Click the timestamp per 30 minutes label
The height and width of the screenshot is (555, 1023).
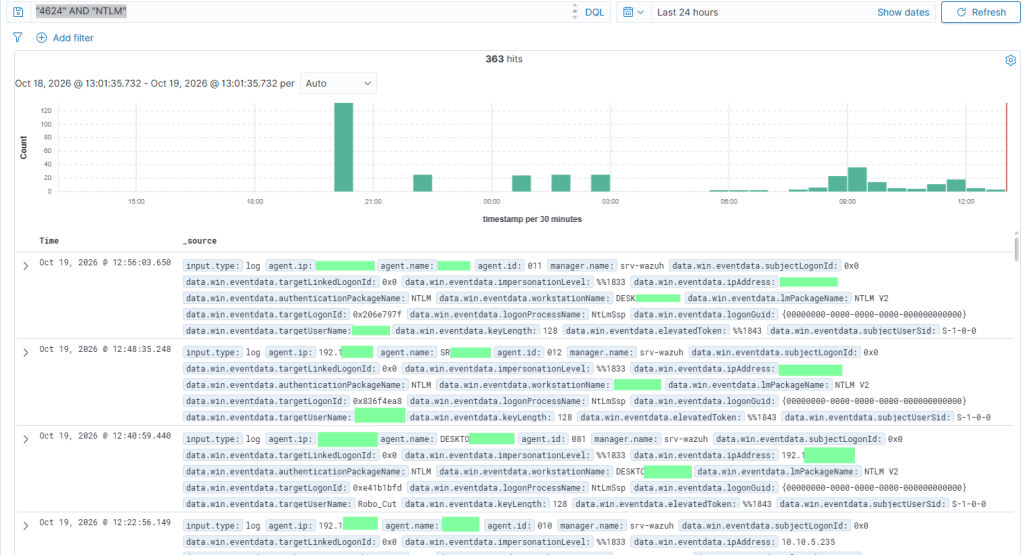pyautogui.click(x=532, y=219)
